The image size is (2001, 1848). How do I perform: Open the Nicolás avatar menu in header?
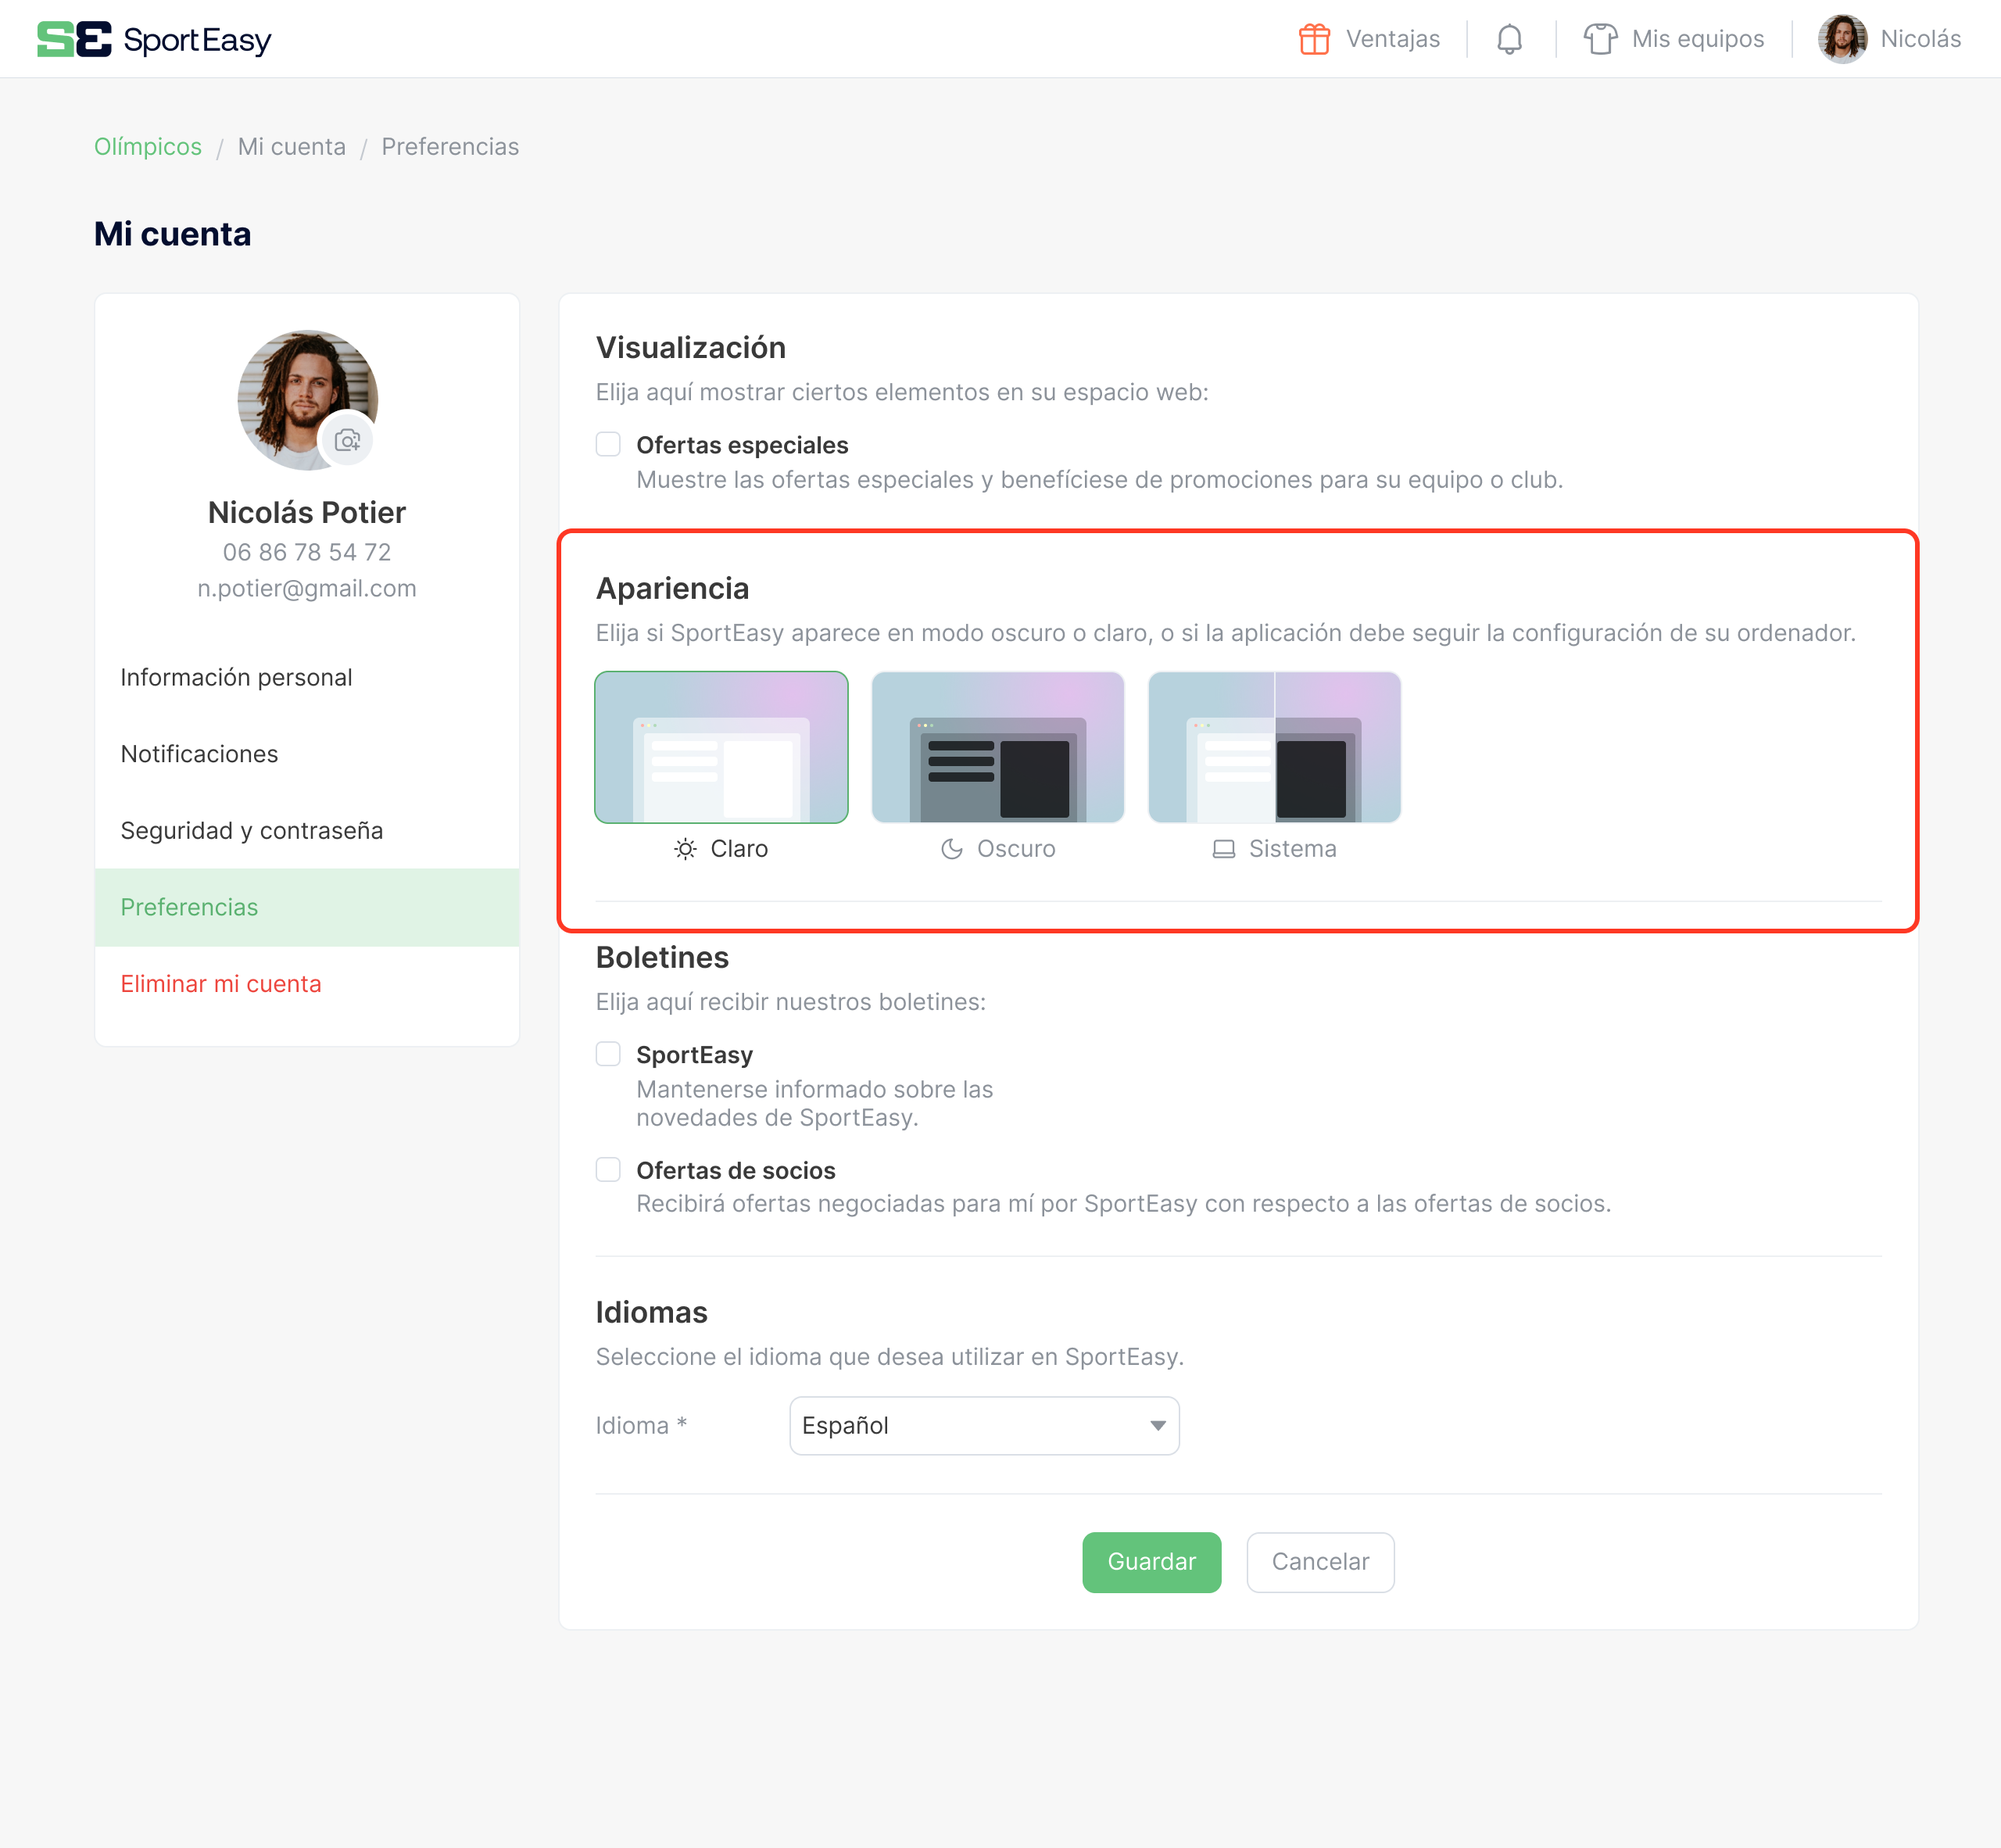click(1842, 39)
